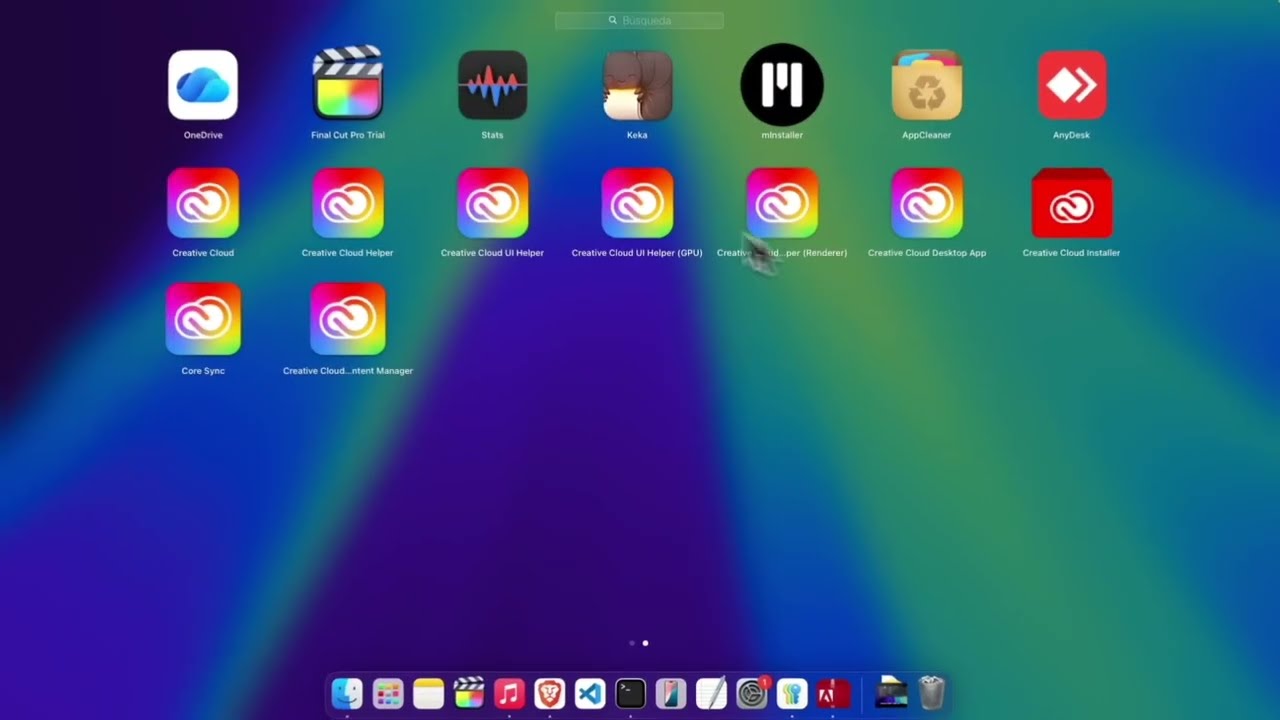1280x720 pixels.
Task: Switch to the first Launchpad page dot
Action: click(631, 643)
